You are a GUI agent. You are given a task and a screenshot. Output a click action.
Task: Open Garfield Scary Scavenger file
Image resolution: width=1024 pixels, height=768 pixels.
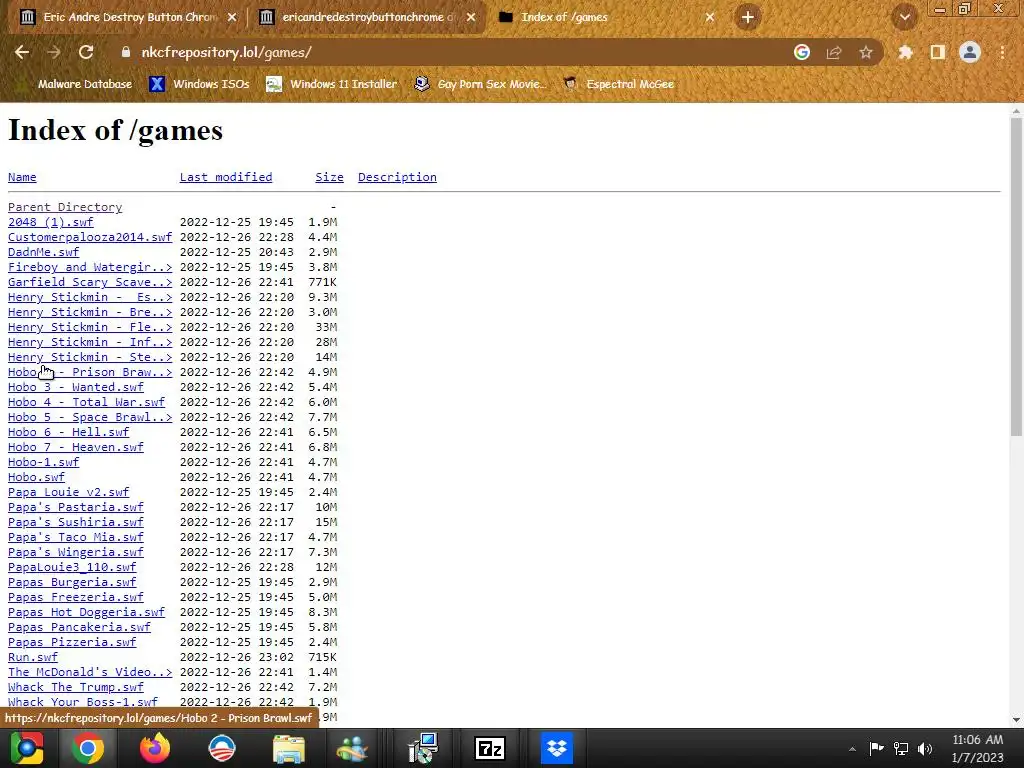(x=90, y=282)
